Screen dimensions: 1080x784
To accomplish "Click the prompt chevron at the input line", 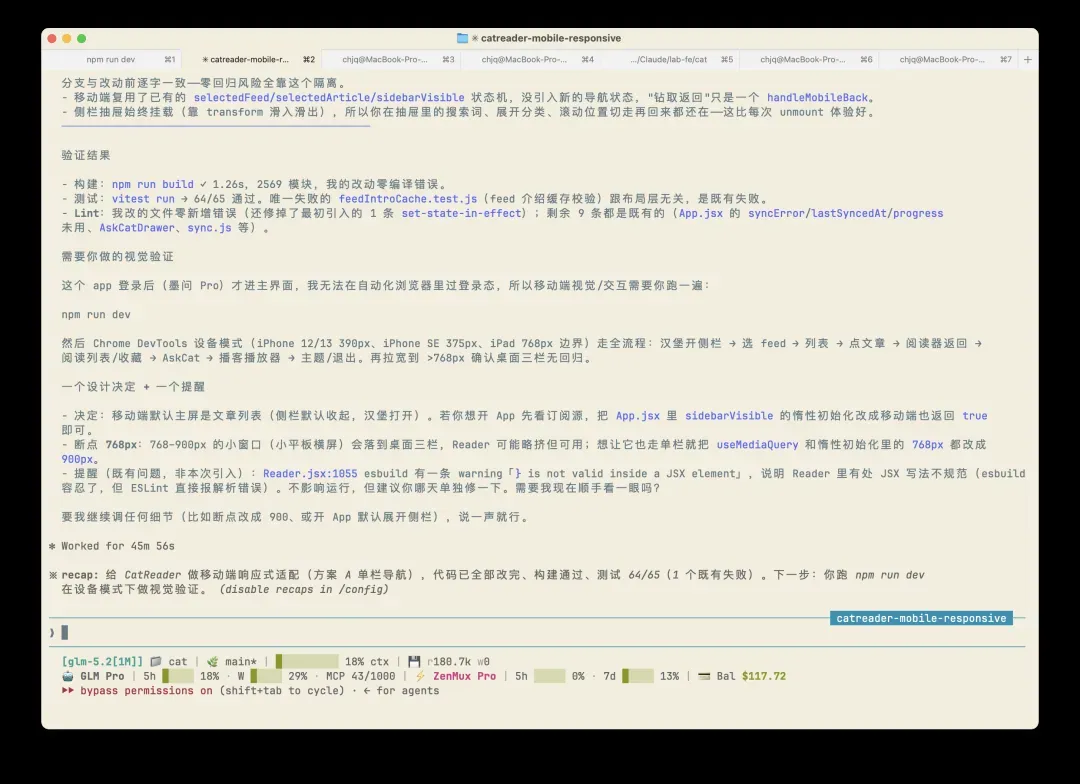I will [52, 632].
